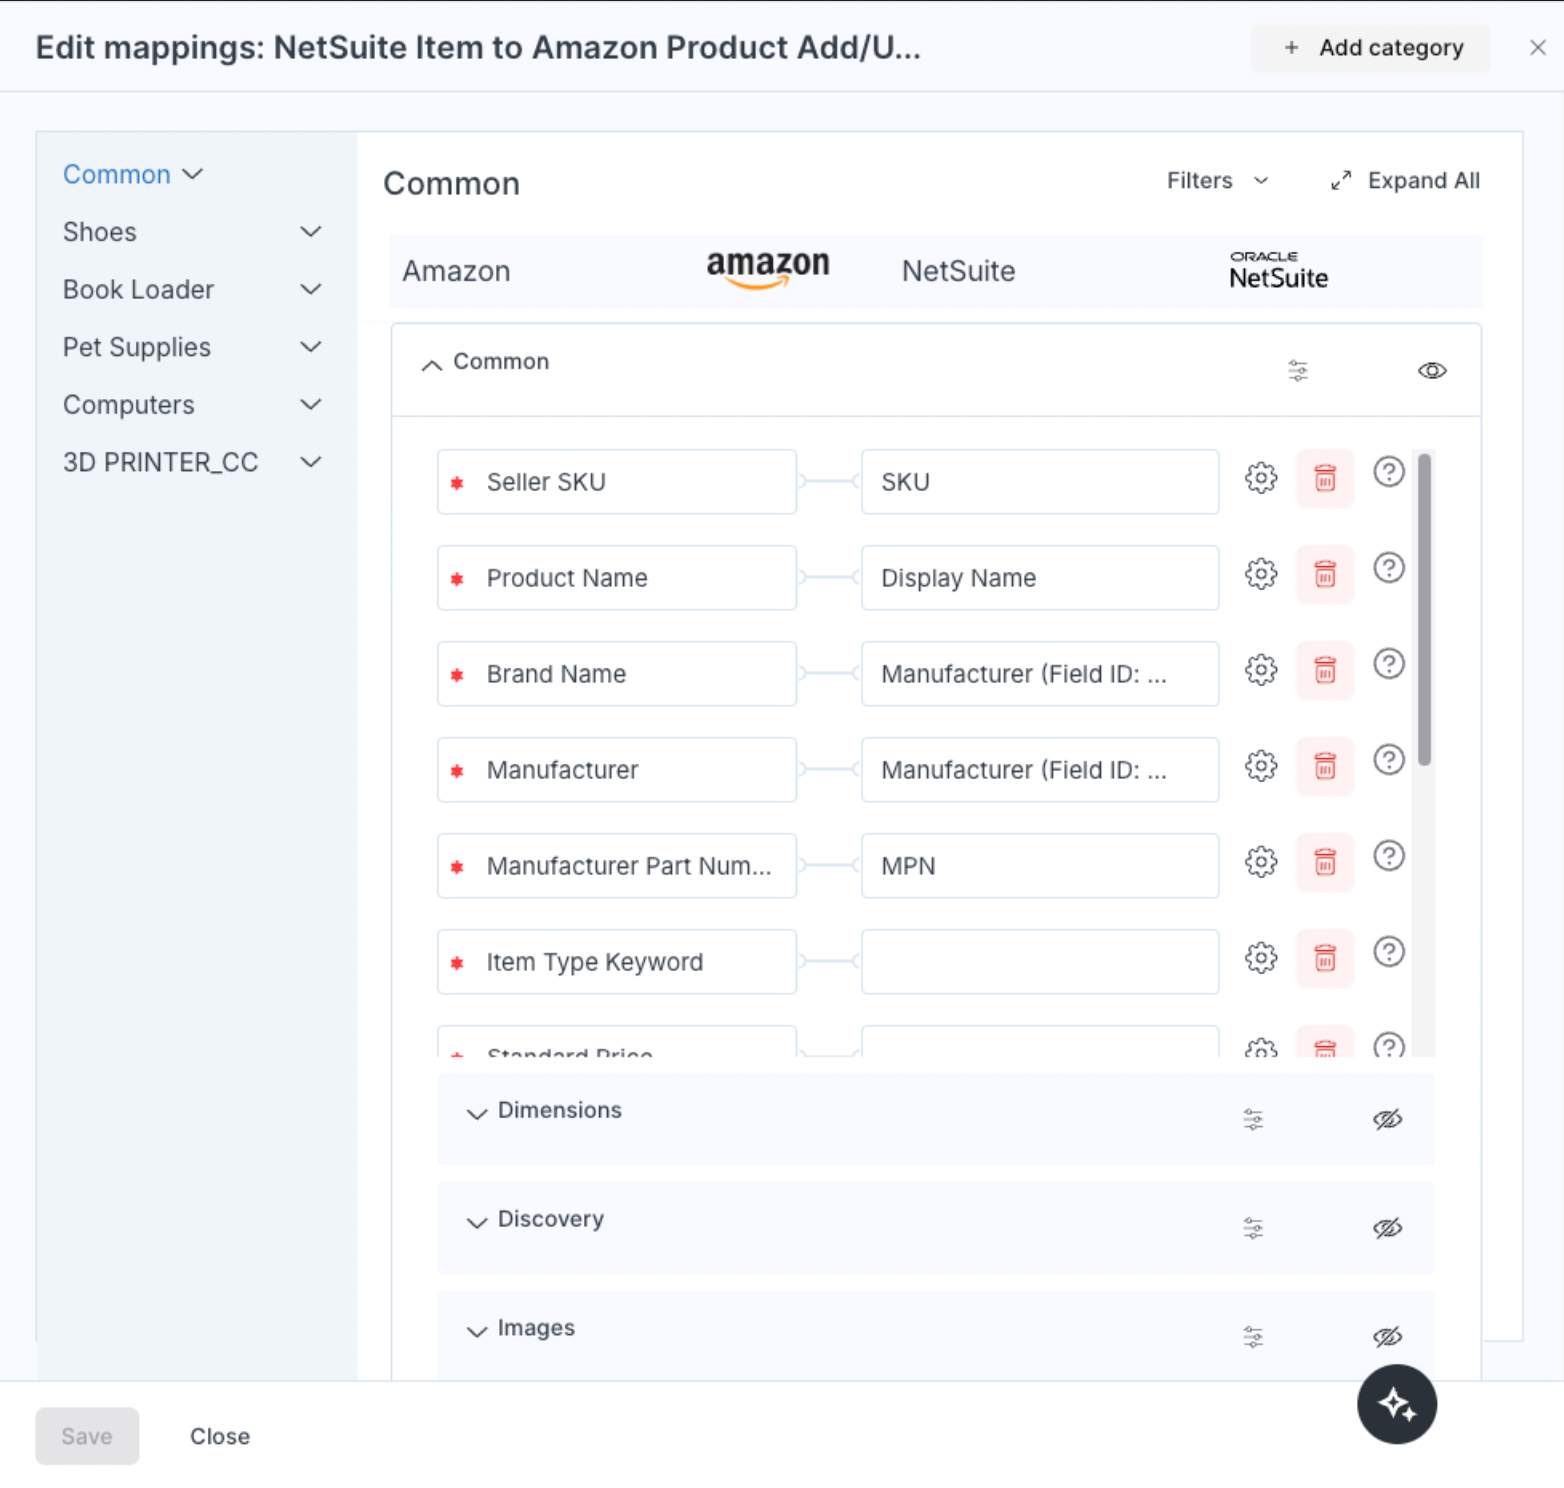Delete the Item Type Keyword mapping

pos(1325,958)
